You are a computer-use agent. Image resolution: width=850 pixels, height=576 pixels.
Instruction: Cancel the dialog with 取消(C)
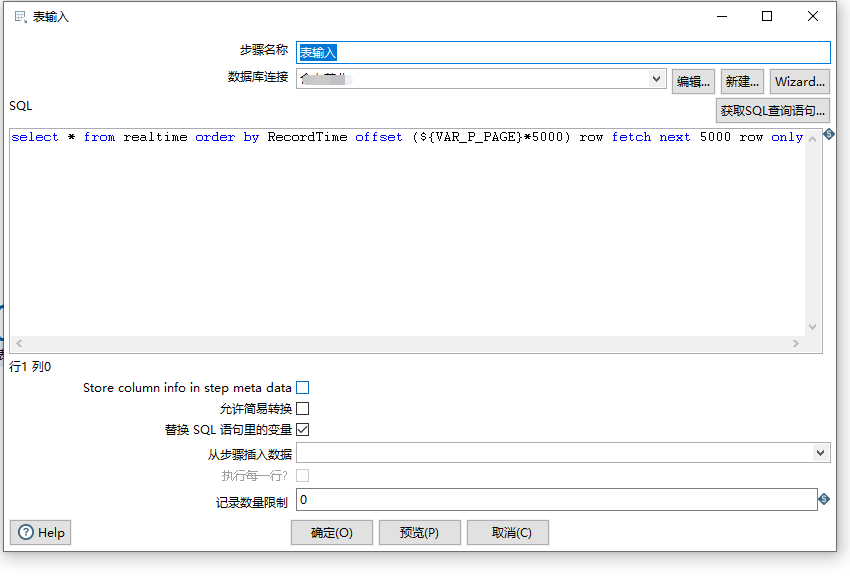pyautogui.click(x=508, y=533)
